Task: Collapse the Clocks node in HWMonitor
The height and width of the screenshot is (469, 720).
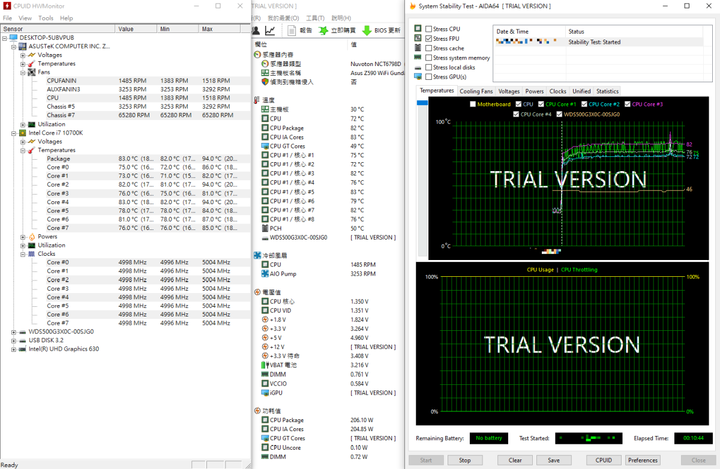Action: 23,254
